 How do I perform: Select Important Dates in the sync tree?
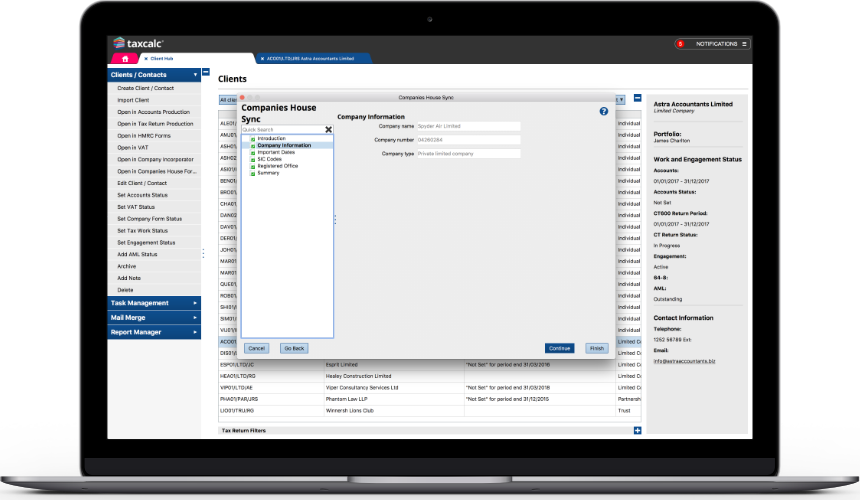(x=276, y=152)
